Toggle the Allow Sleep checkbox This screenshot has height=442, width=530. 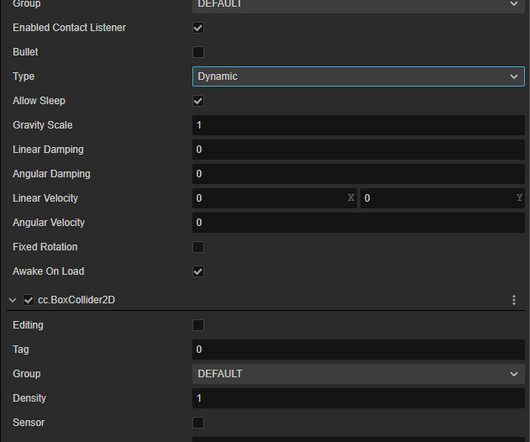click(x=198, y=101)
